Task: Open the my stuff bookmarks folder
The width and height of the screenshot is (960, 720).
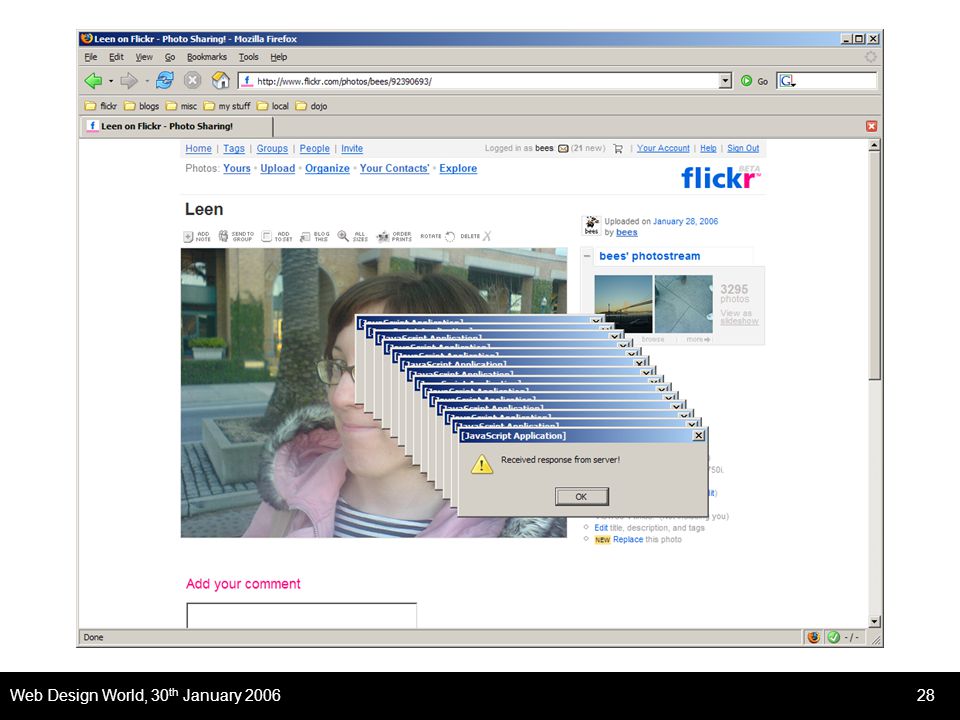Action: 227,106
